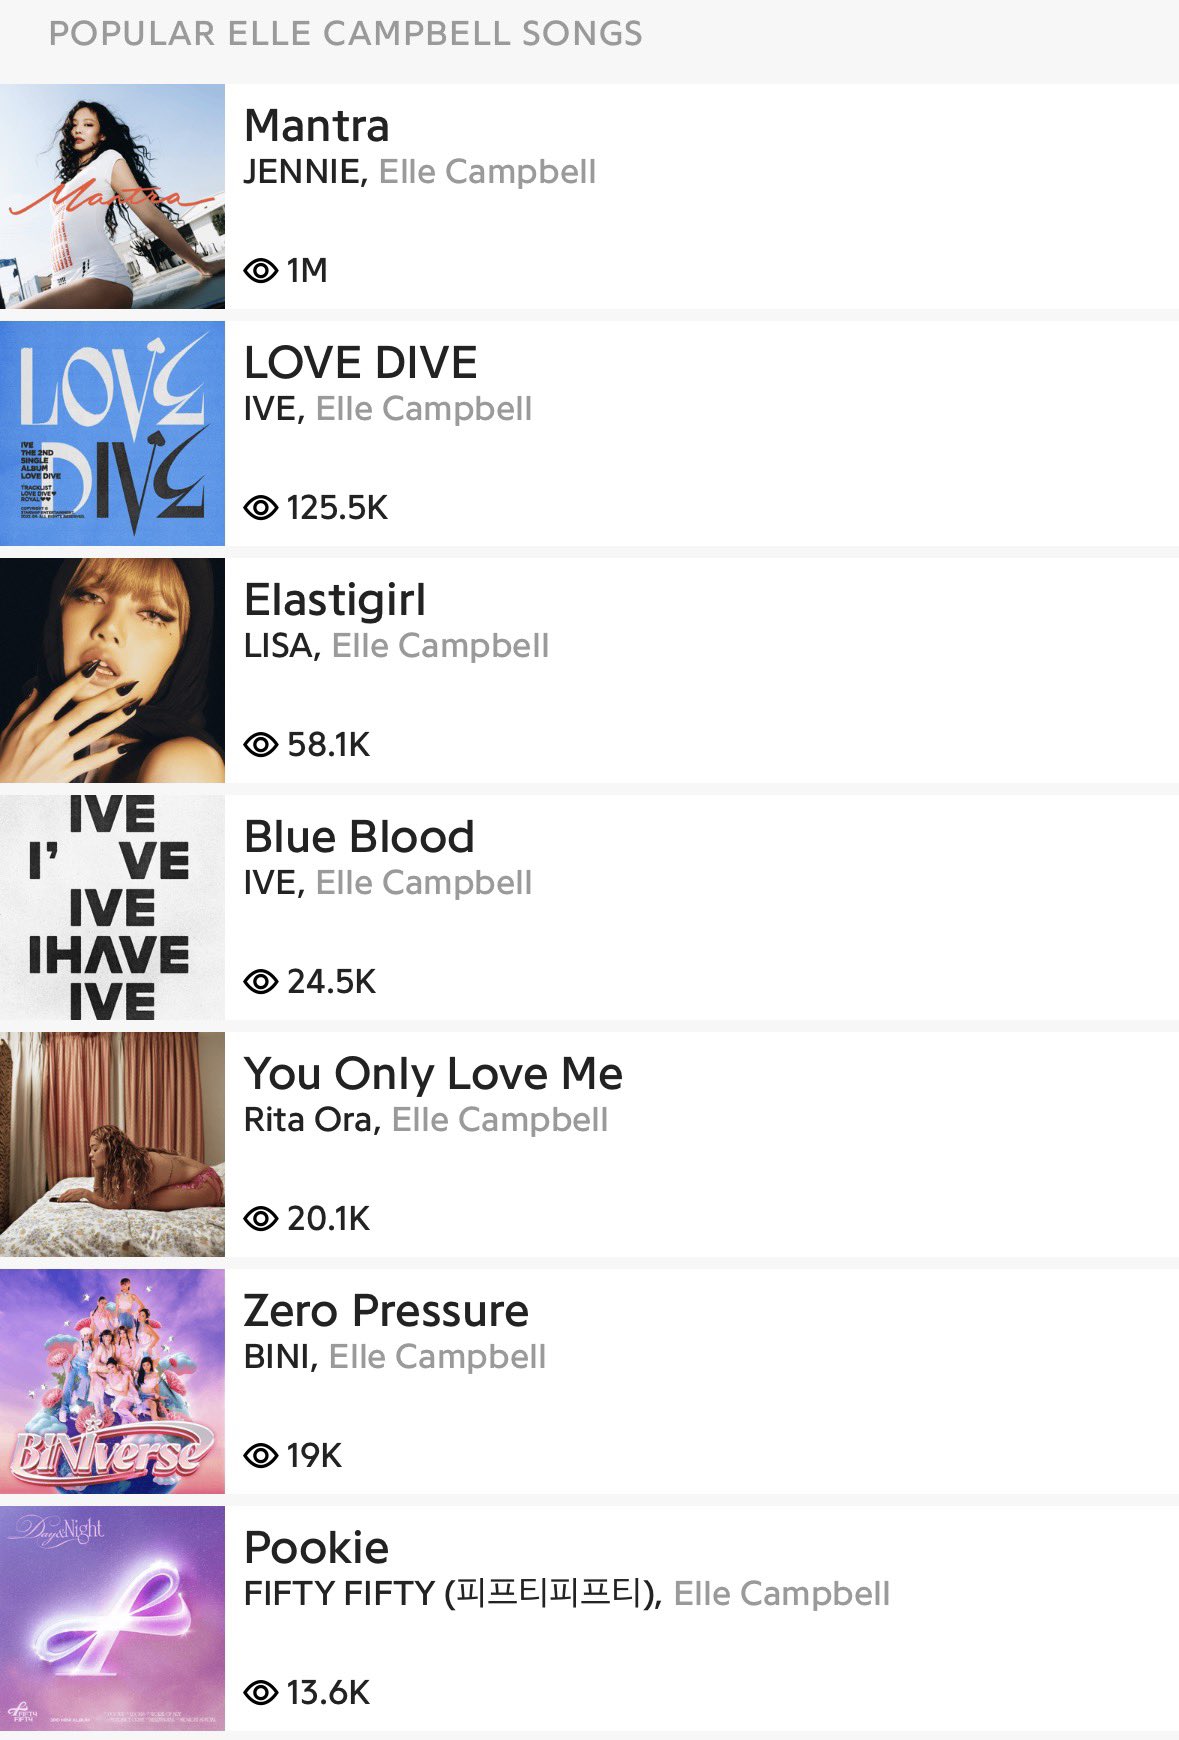Click the Popular Elle Campbell Songs heading
Screen dimensions: 1179x1740
346,34
